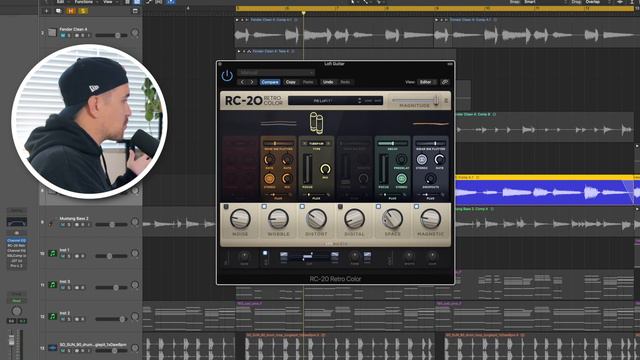This screenshot has height=360, width=640.
Task: Click the Digital large knob
Action: coord(354,219)
